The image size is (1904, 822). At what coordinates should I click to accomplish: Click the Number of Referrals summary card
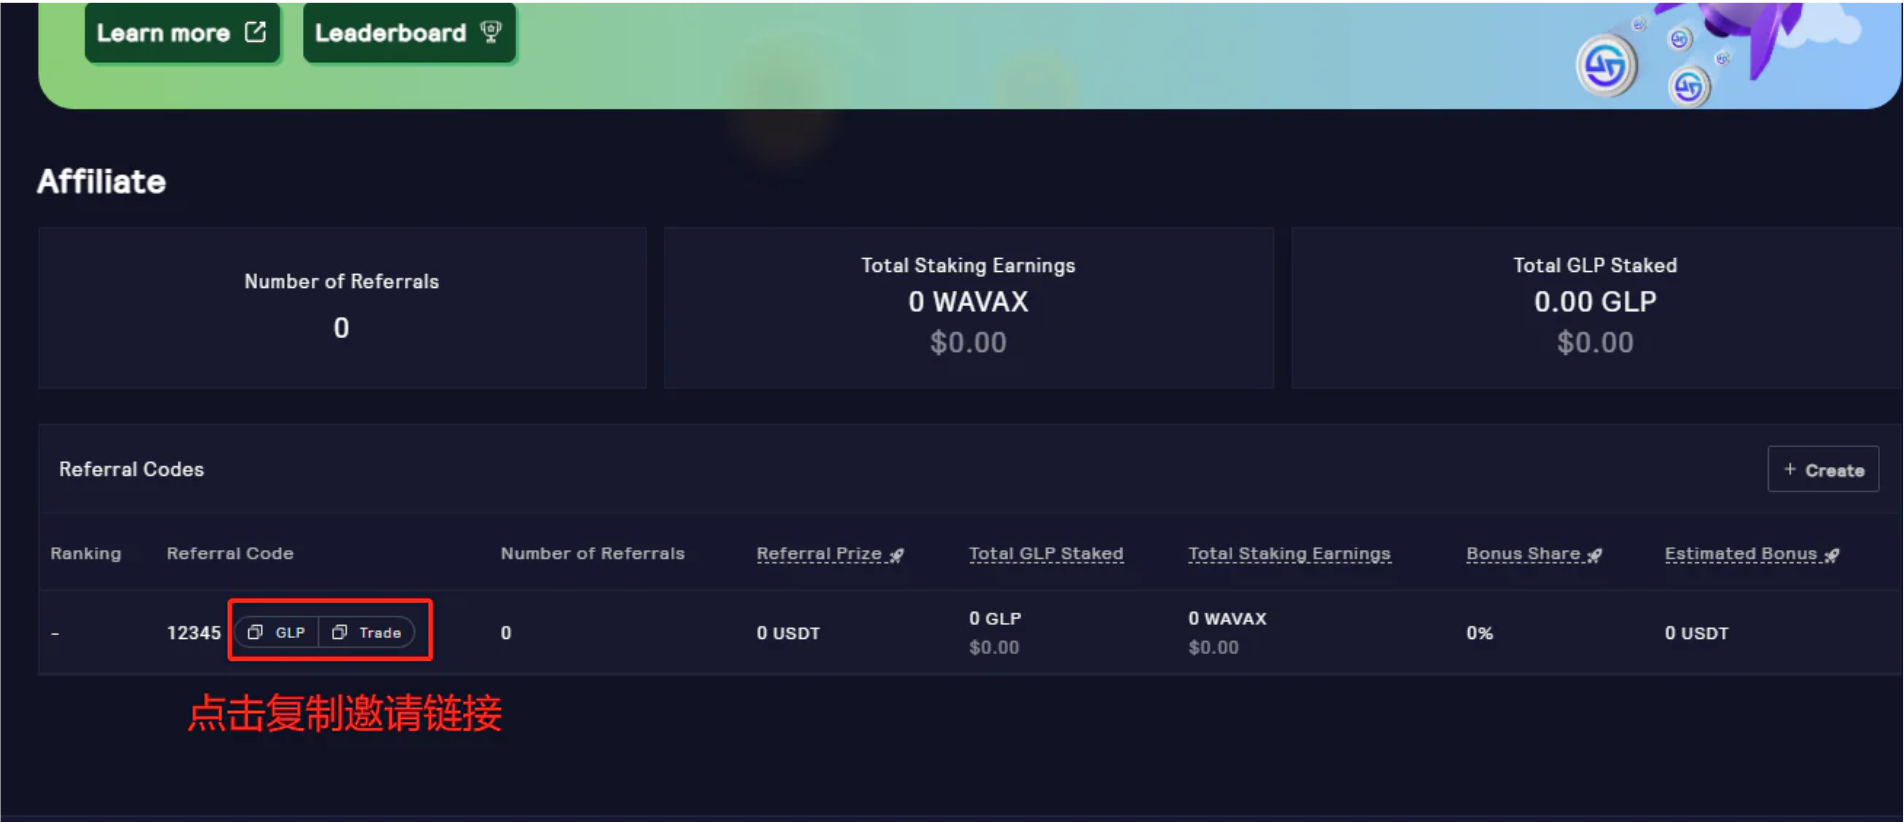tap(342, 307)
